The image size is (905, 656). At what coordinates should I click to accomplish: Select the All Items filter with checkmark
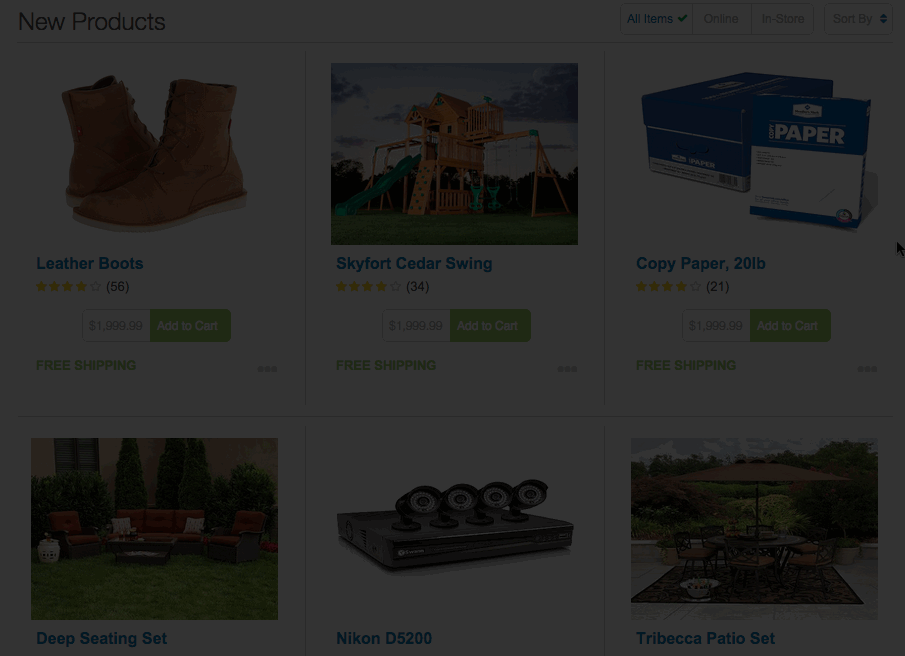[x=656, y=19]
